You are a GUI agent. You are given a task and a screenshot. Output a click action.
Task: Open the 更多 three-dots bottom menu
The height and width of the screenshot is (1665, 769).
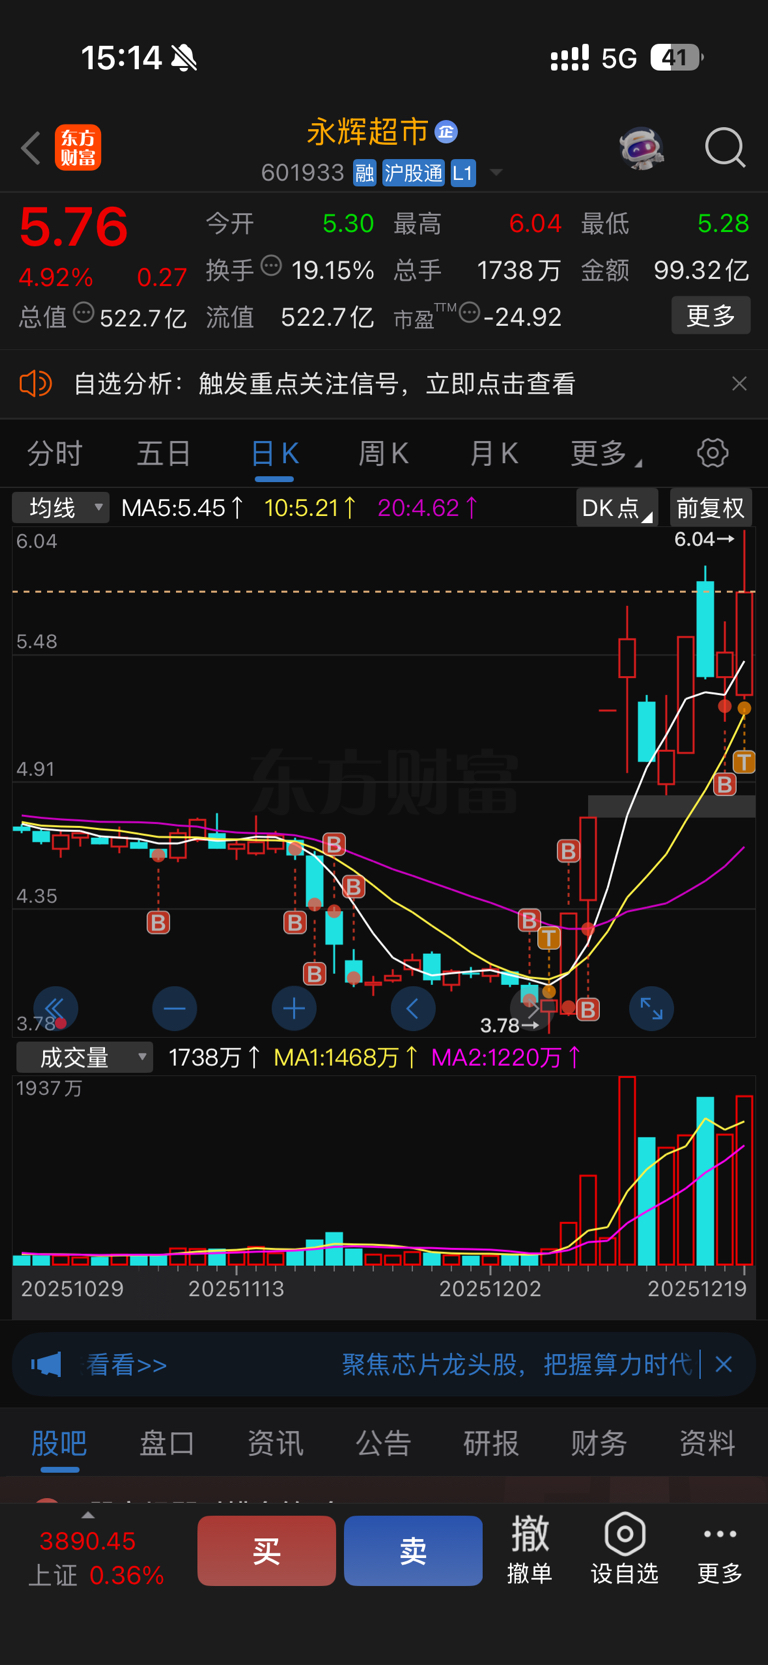720,1549
